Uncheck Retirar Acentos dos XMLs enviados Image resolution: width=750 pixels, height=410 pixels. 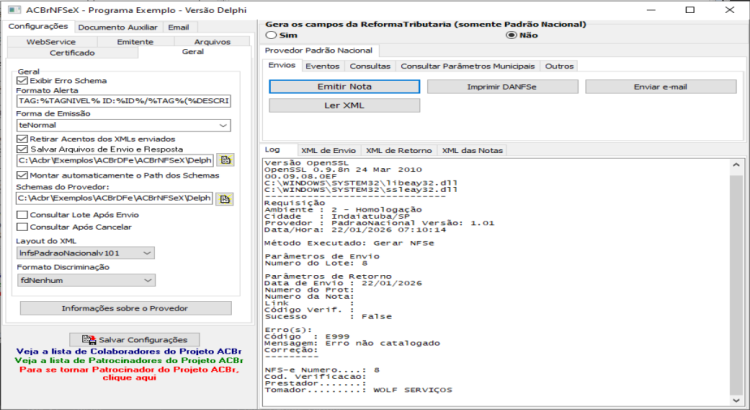(x=22, y=139)
